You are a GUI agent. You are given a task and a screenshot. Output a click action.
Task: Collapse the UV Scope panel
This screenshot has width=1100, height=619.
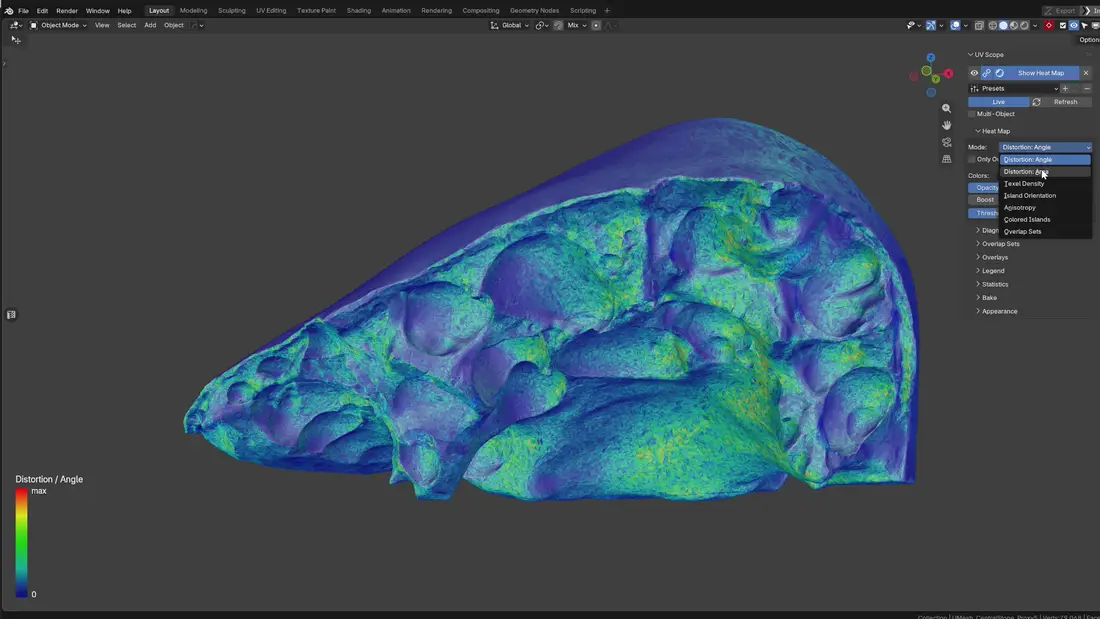click(x=986, y=55)
